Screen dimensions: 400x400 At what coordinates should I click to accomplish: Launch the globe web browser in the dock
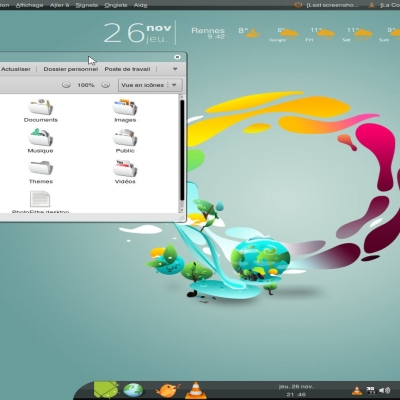click(x=133, y=390)
